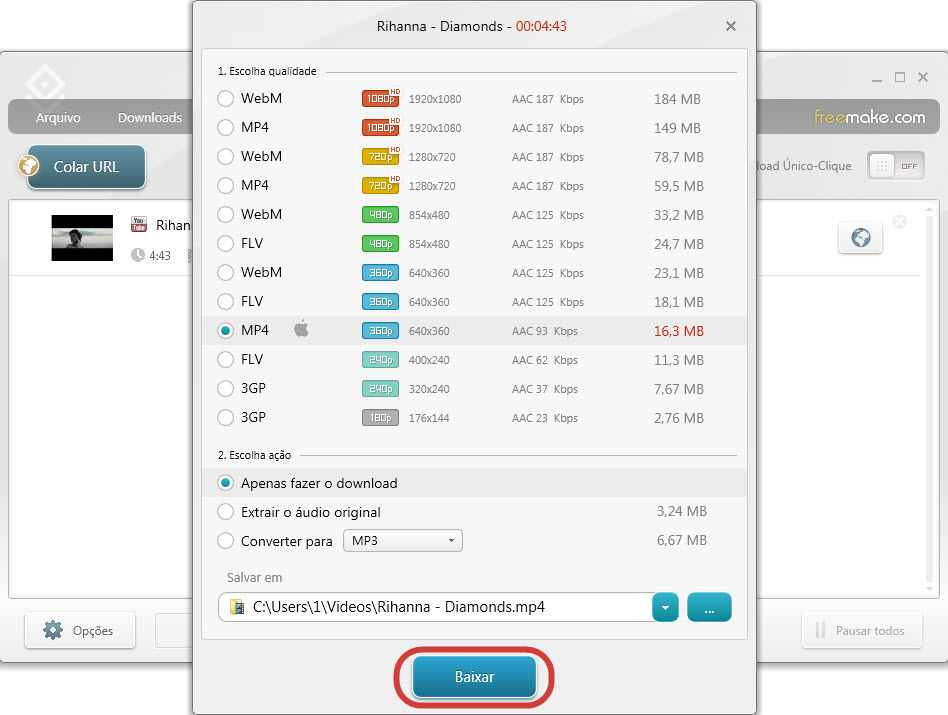Screen dimensions: 948x715
Task: Choose Apenas fazer o download action
Action: coord(226,483)
